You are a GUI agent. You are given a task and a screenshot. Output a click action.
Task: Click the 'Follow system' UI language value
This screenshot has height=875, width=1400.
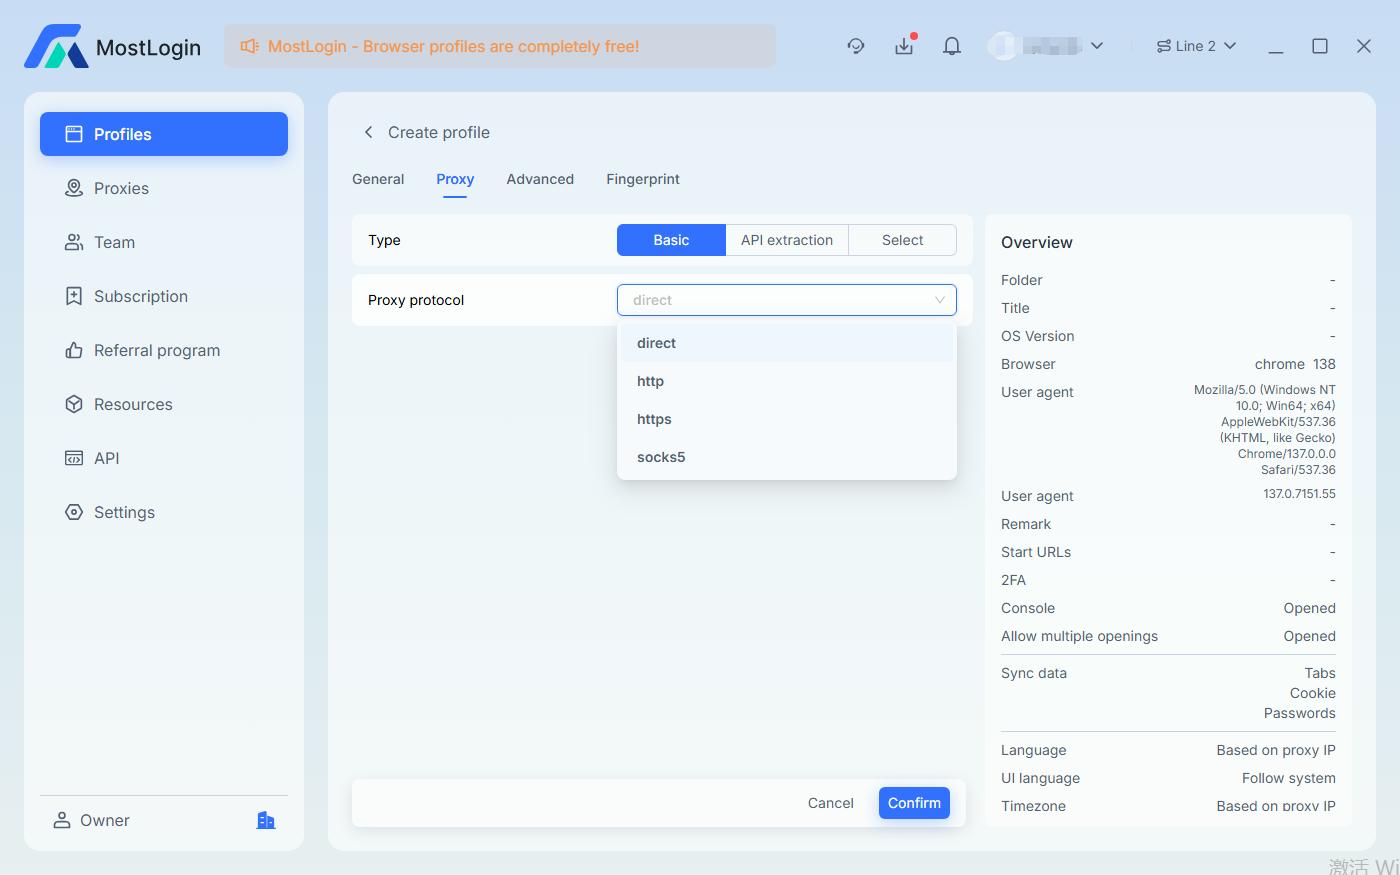coord(1289,778)
